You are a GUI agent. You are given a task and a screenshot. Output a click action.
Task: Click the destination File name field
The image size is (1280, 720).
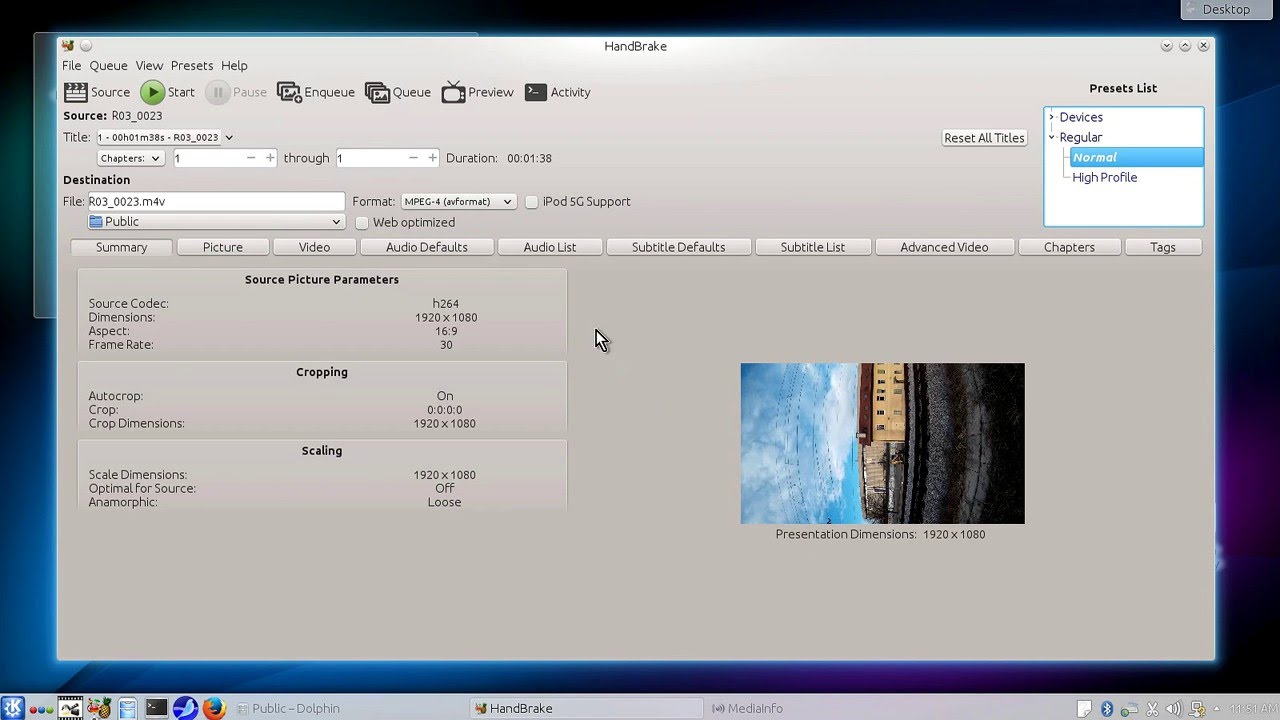(216, 201)
